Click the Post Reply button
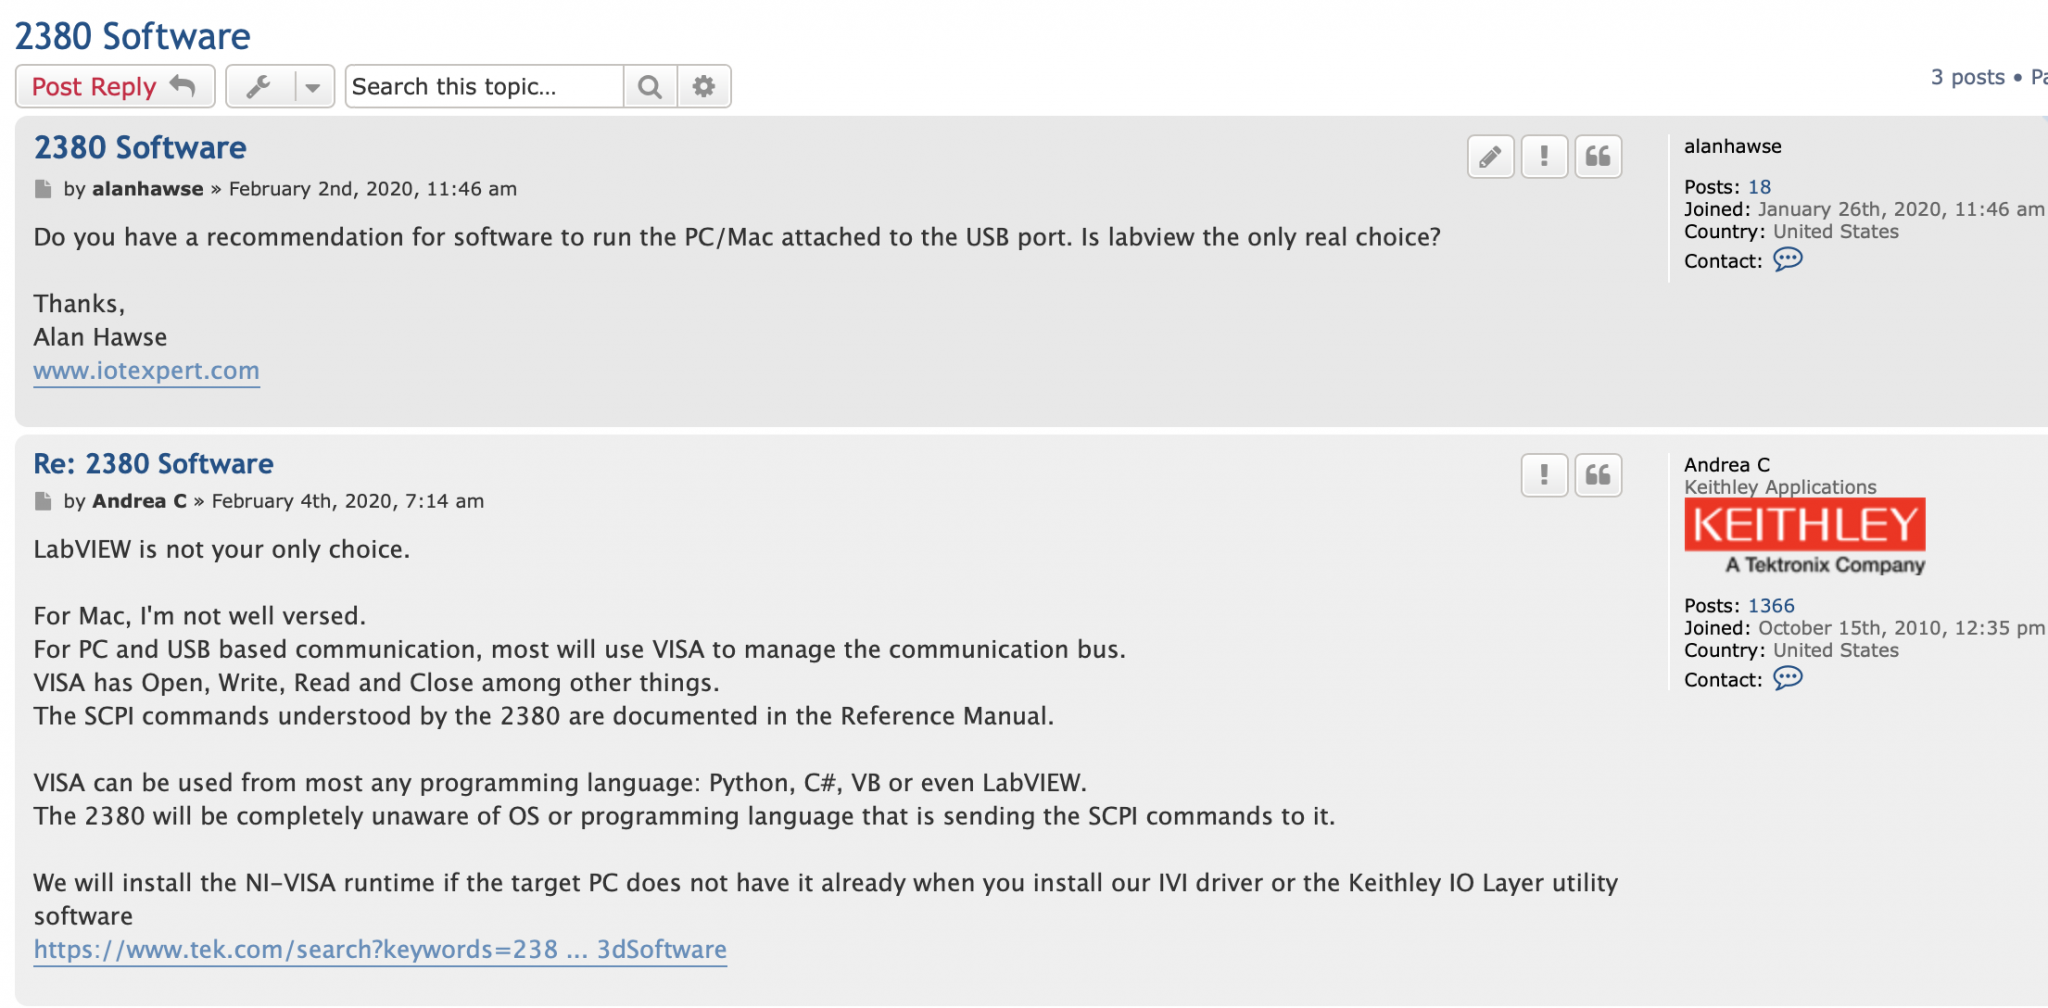Screen dimensions: 2048x1008 point(114,87)
